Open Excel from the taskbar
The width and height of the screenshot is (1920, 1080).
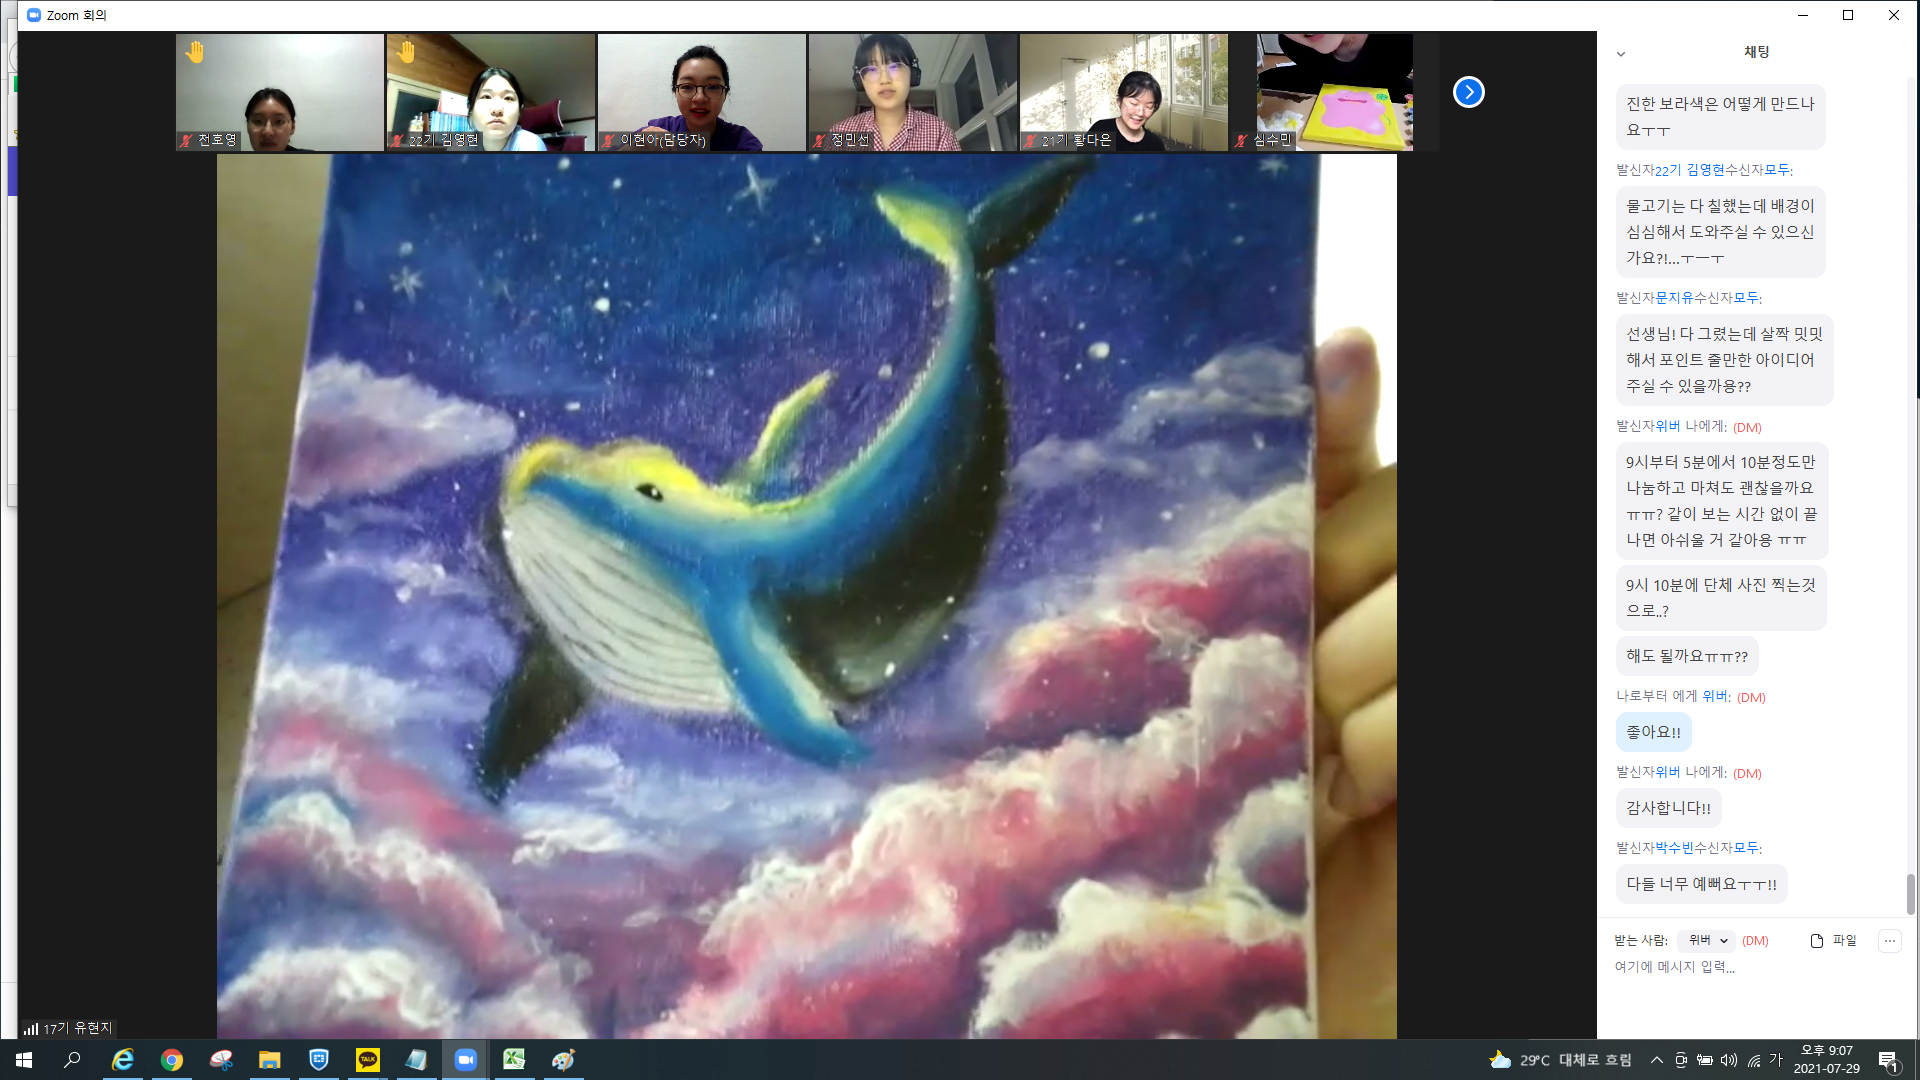point(514,1060)
